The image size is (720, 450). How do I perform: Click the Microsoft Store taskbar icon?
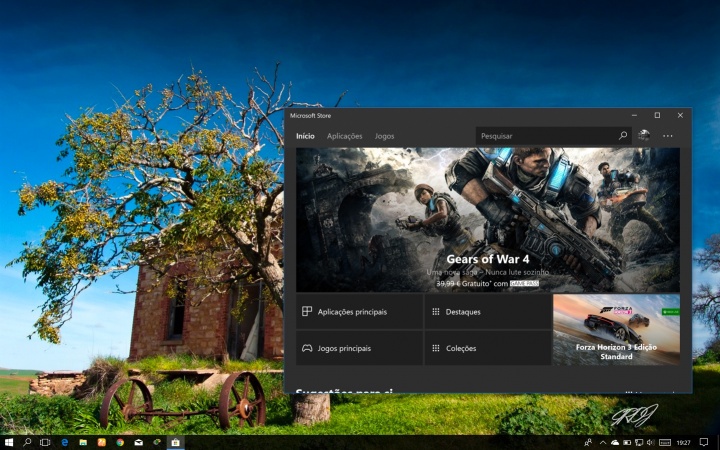click(175, 441)
